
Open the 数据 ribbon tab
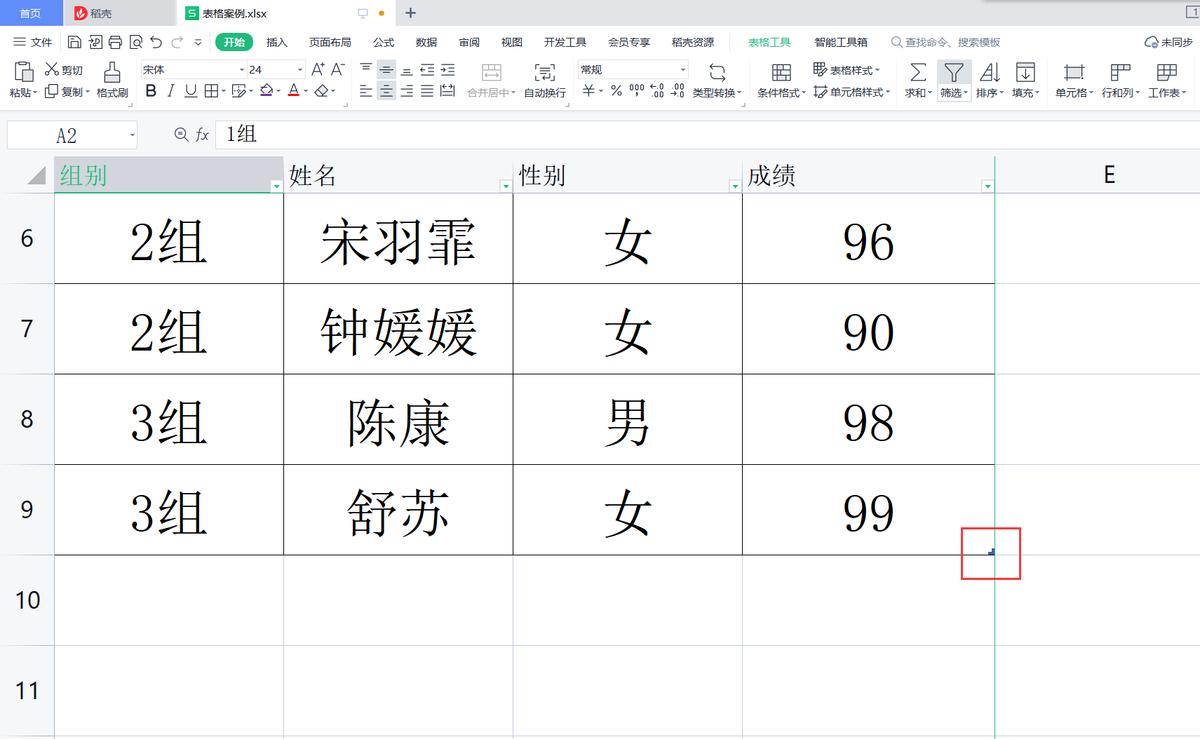pyautogui.click(x=425, y=42)
